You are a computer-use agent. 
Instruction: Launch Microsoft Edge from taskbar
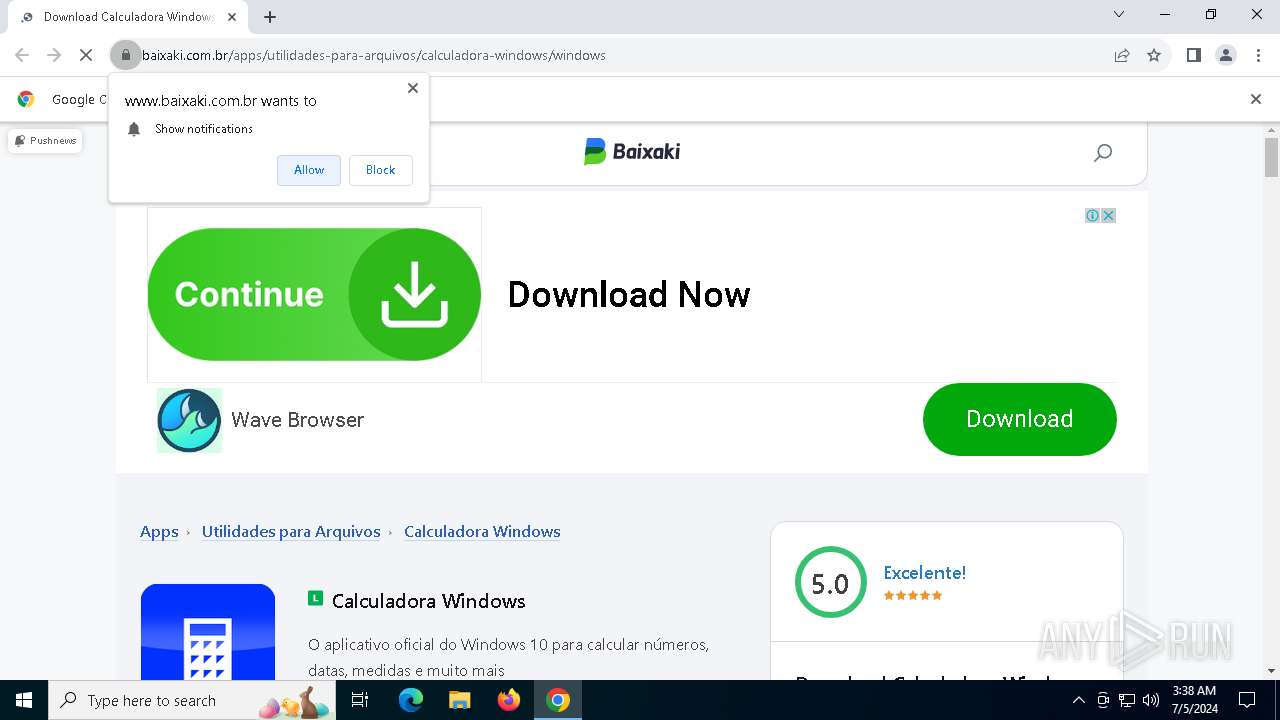[x=411, y=700]
